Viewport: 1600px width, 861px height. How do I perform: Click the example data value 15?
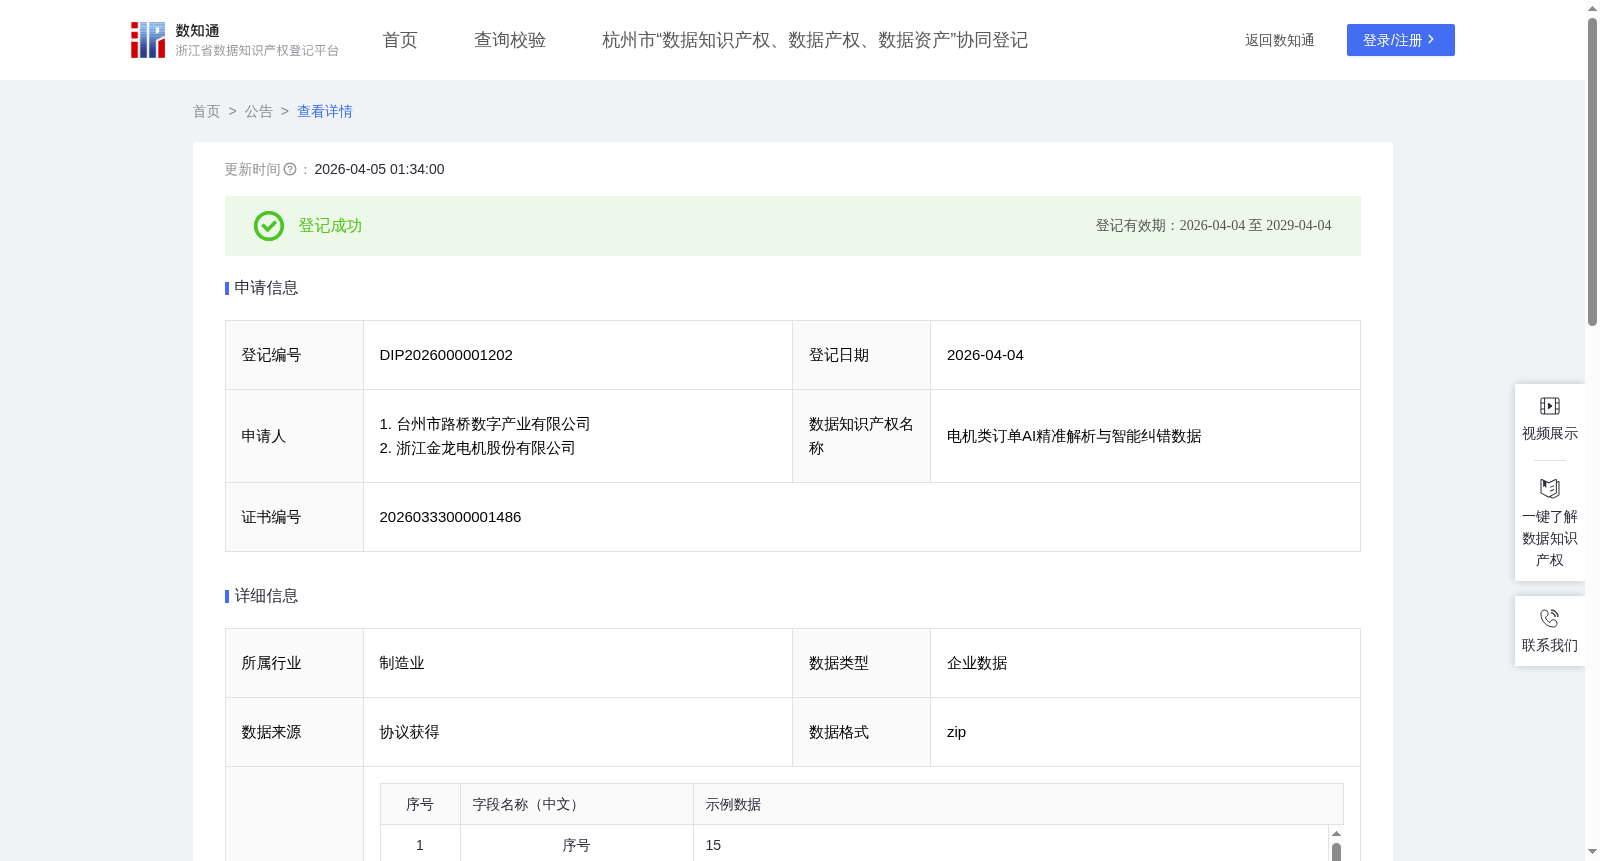click(x=713, y=846)
